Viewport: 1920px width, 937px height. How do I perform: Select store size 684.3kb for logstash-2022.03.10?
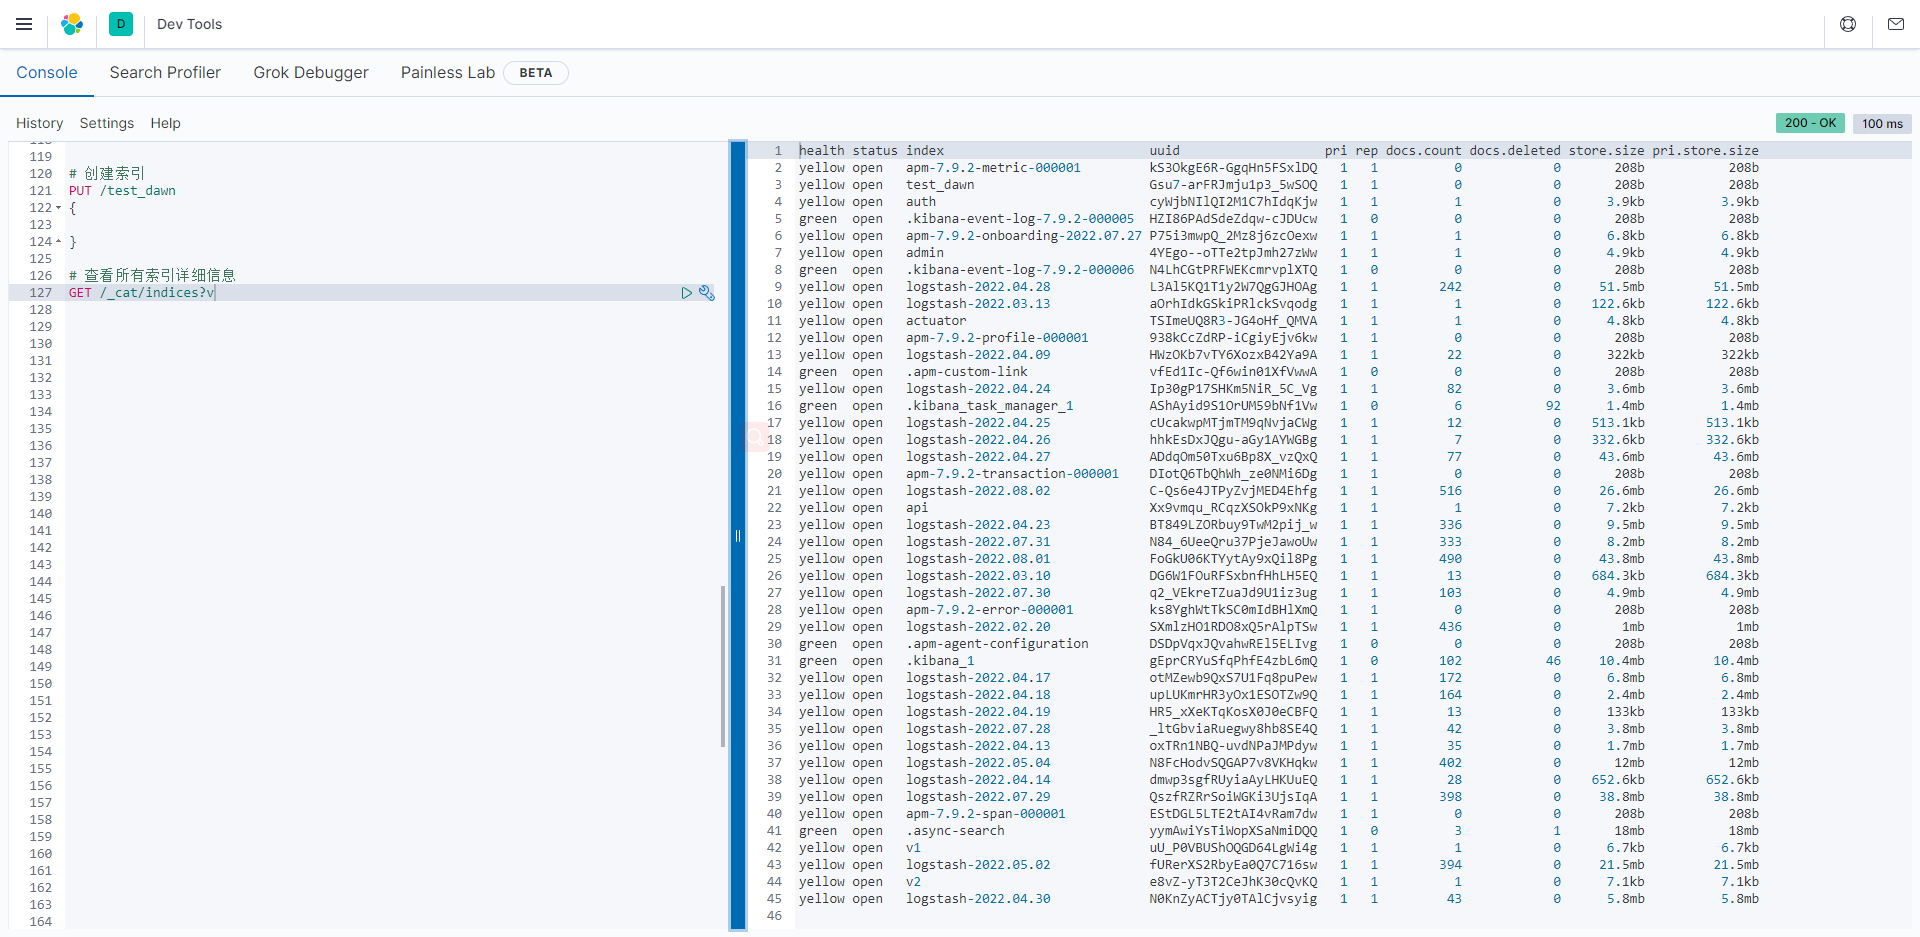(x=1618, y=576)
